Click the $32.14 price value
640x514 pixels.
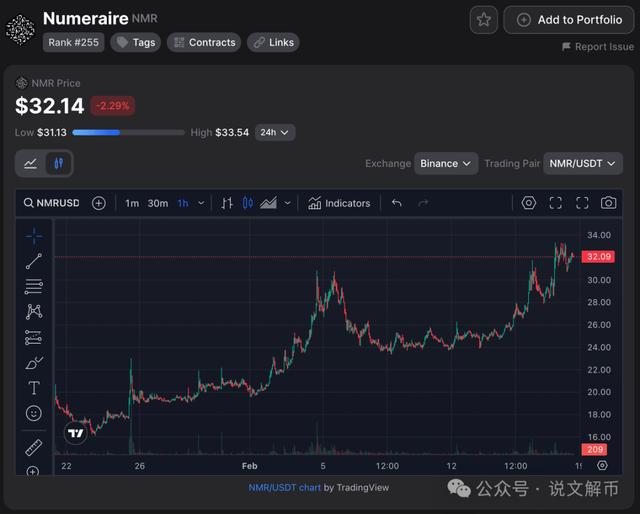49,106
